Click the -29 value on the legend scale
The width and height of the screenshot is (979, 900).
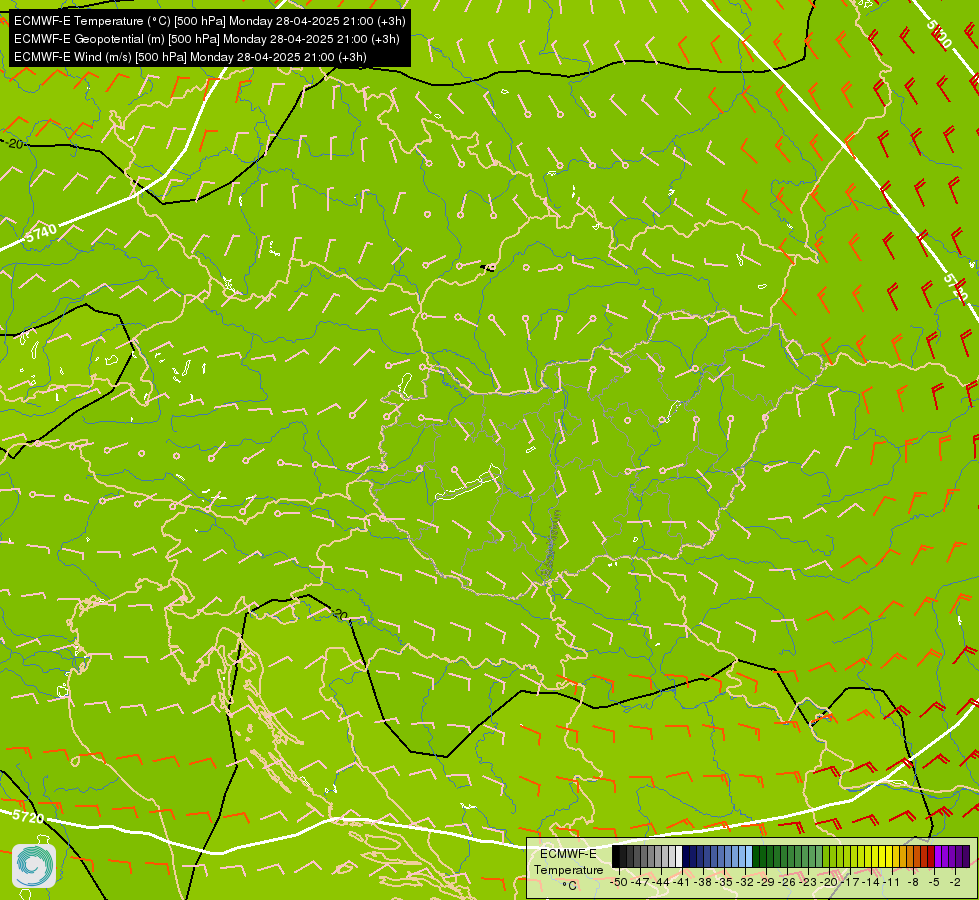[x=766, y=882]
